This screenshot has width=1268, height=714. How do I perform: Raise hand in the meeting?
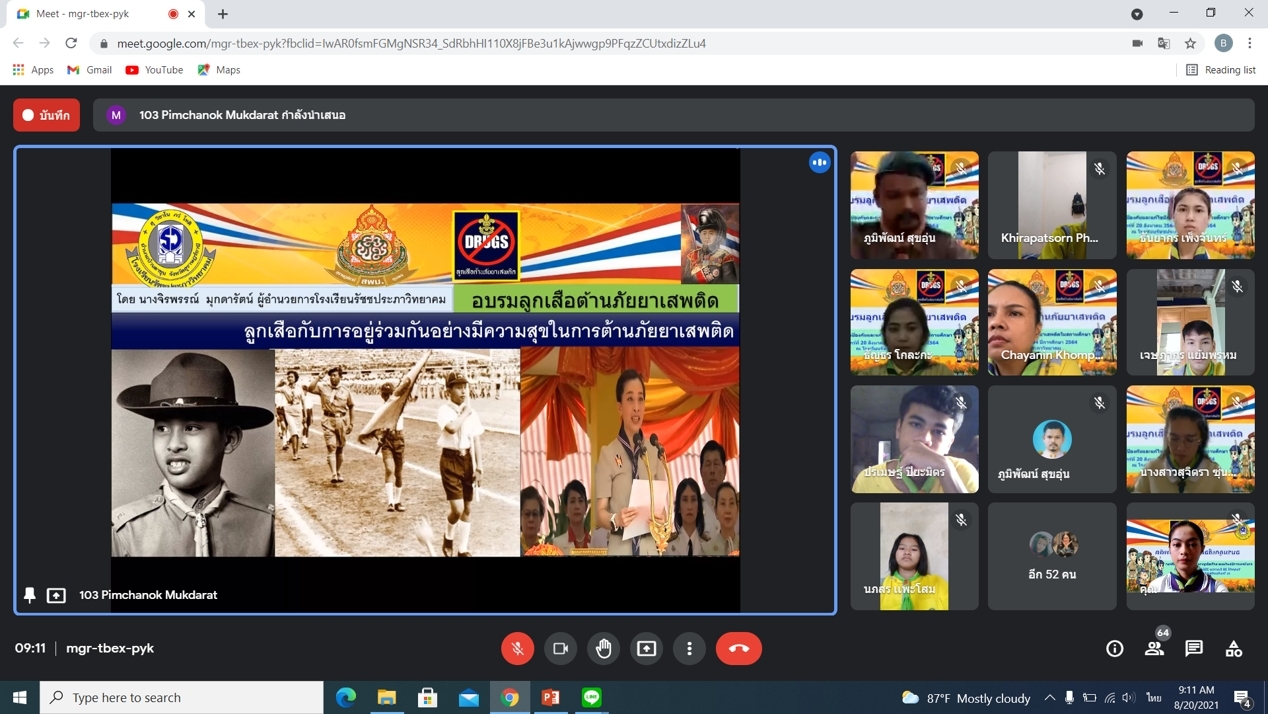[x=603, y=648]
